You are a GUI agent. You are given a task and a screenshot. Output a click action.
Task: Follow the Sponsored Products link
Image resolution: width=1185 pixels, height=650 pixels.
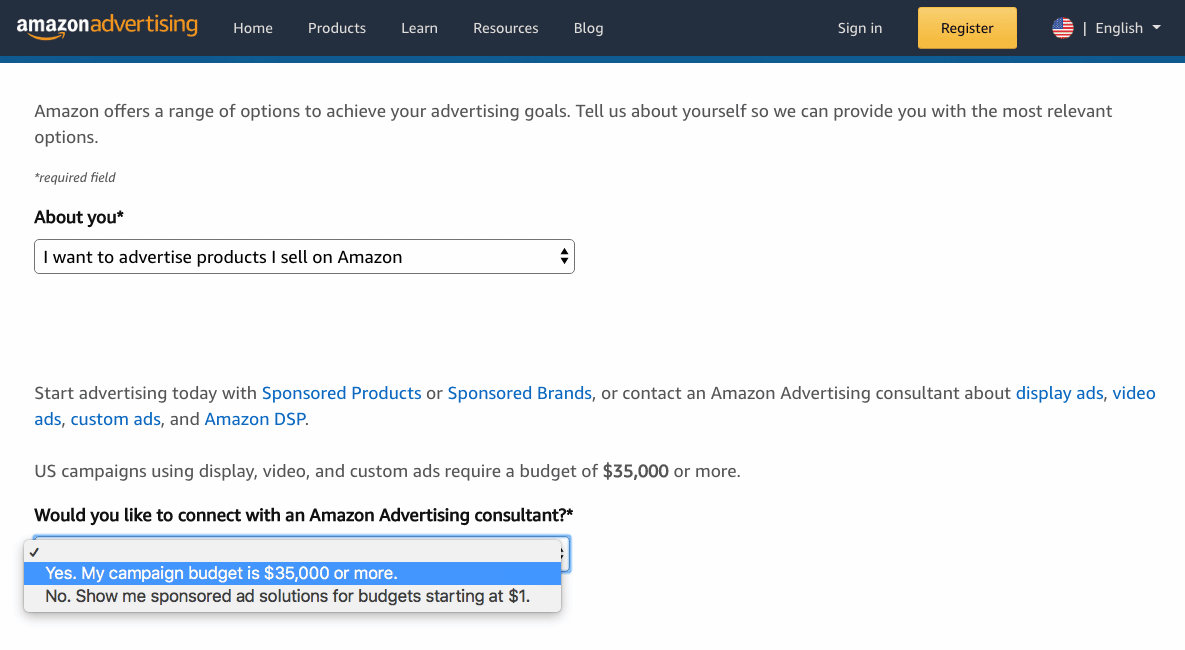[x=341, y=393]
